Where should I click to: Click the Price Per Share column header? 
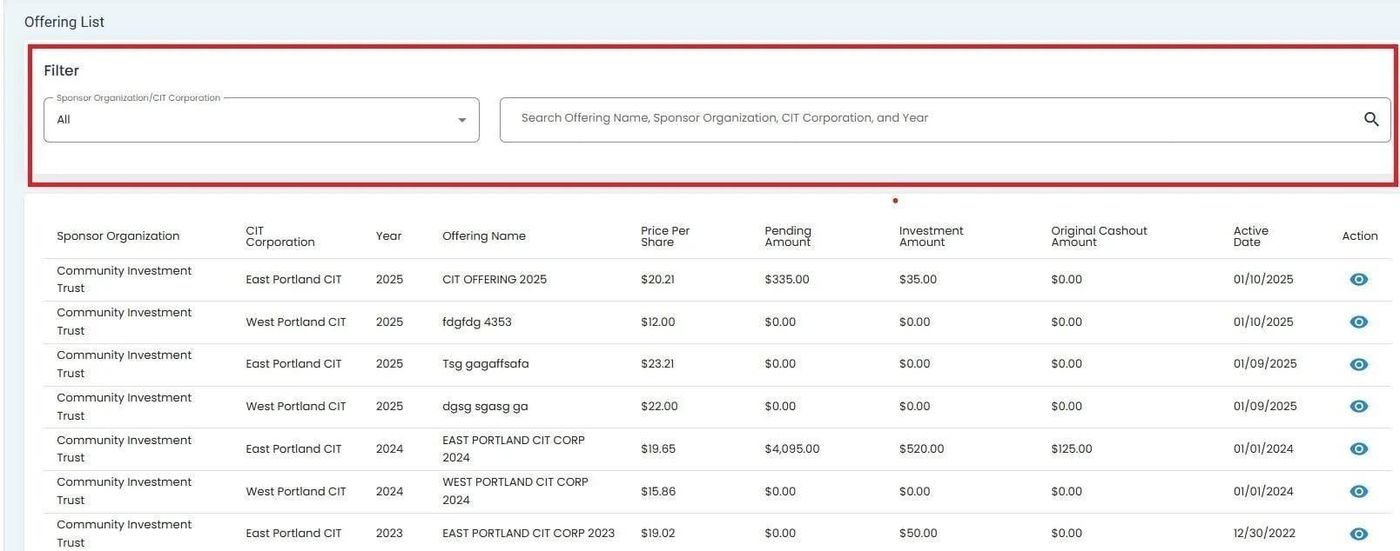pos(665,236)
